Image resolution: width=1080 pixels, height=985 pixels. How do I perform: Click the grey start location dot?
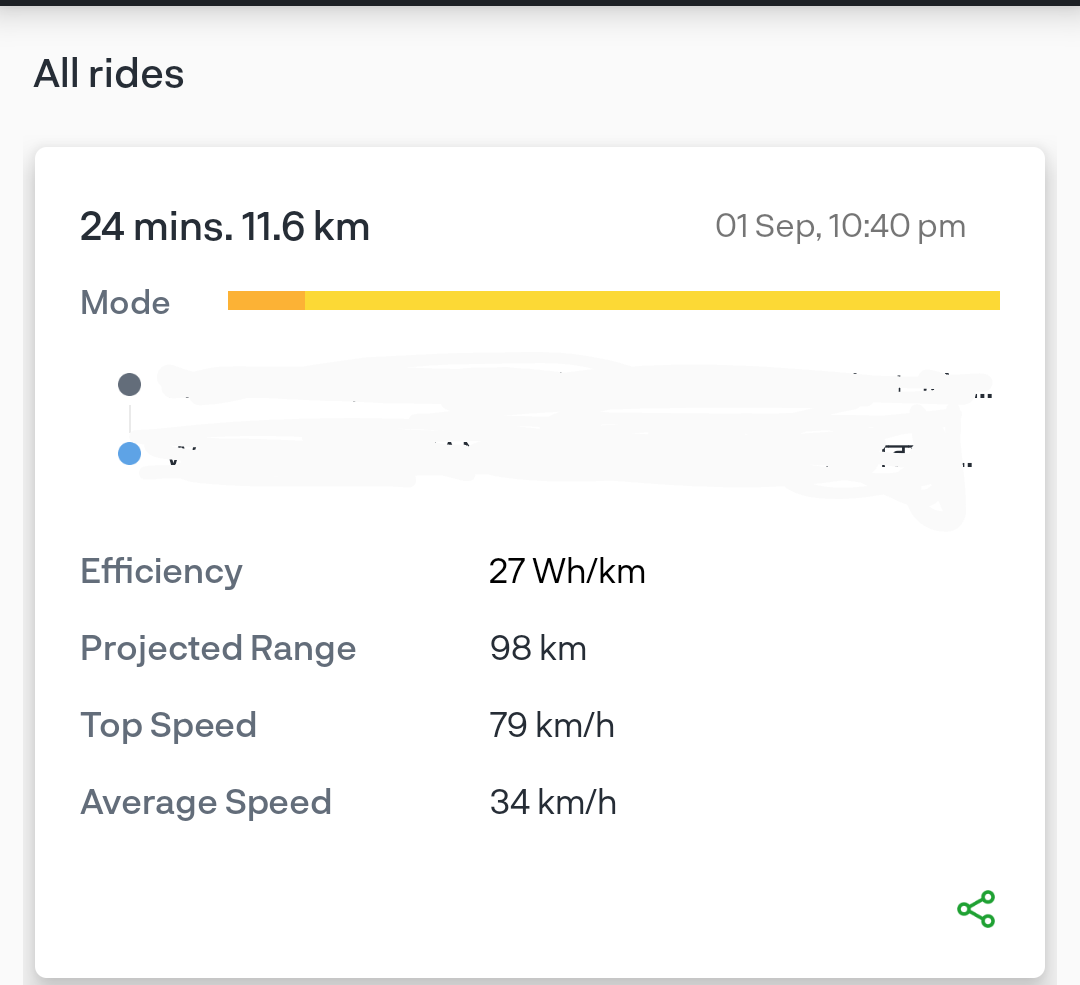[129, 384]
